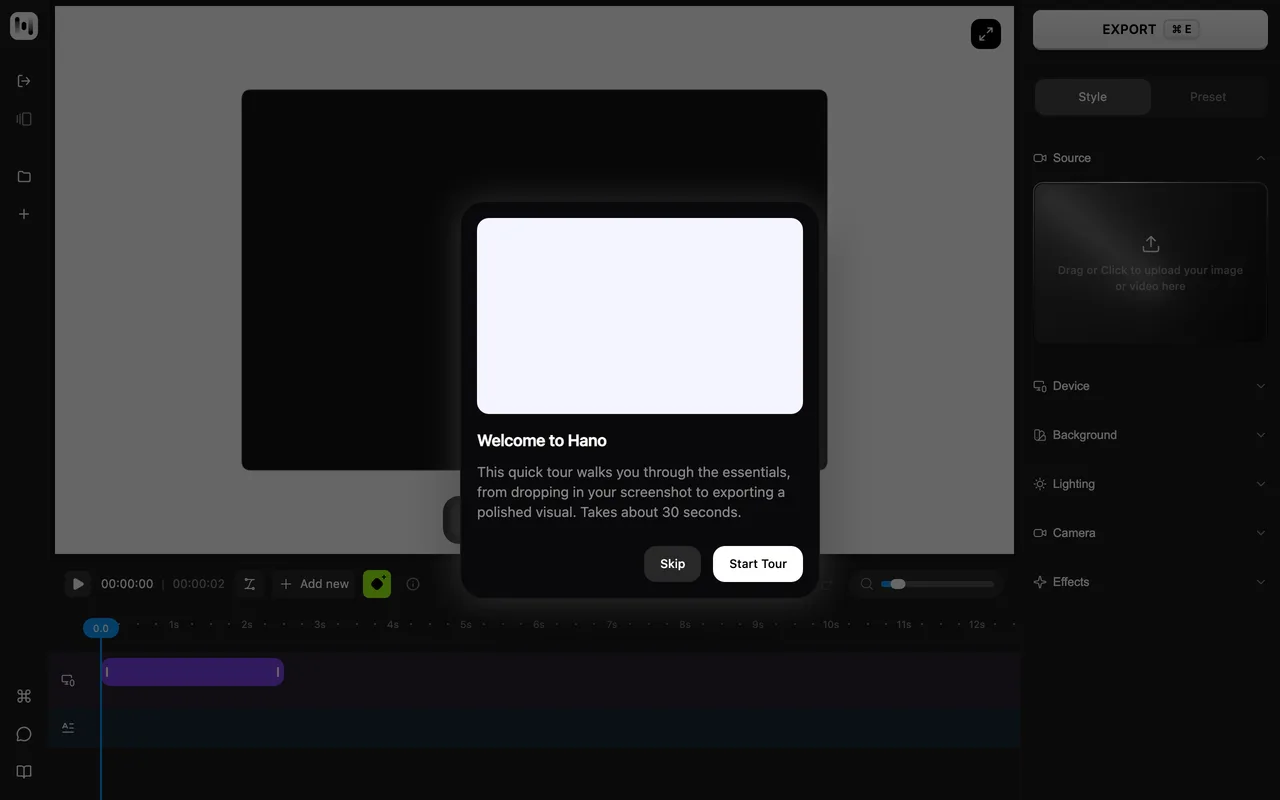Click the text track icon in timeline
The width and height of the screenshot is (1280, 800).
point(68,727)
